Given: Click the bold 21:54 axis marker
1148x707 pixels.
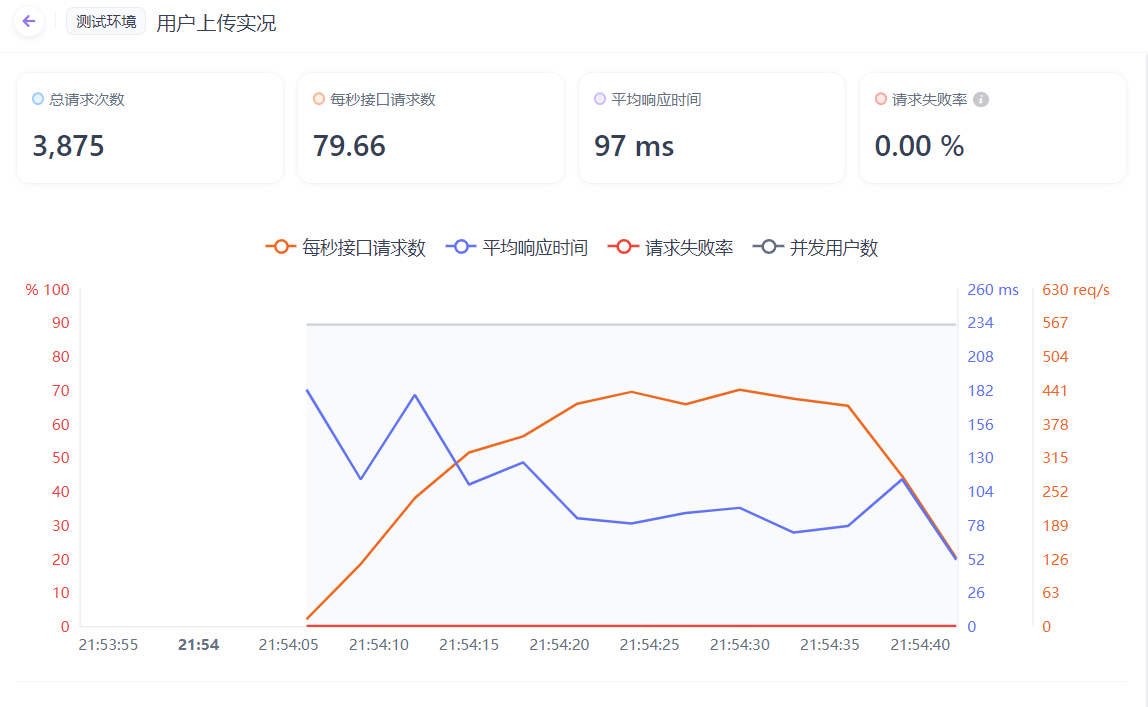Looking at the screenshot, I should click(x=198, y=645).
